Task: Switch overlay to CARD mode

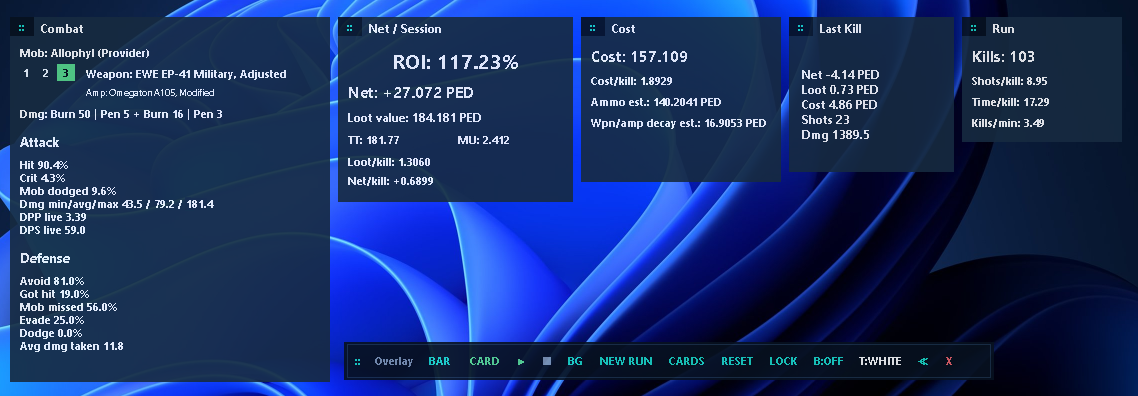Action: coord(484,361)
